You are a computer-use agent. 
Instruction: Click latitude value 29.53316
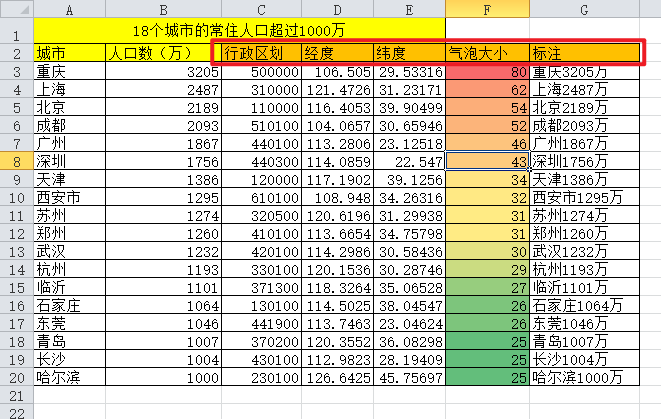click(409, 71)
